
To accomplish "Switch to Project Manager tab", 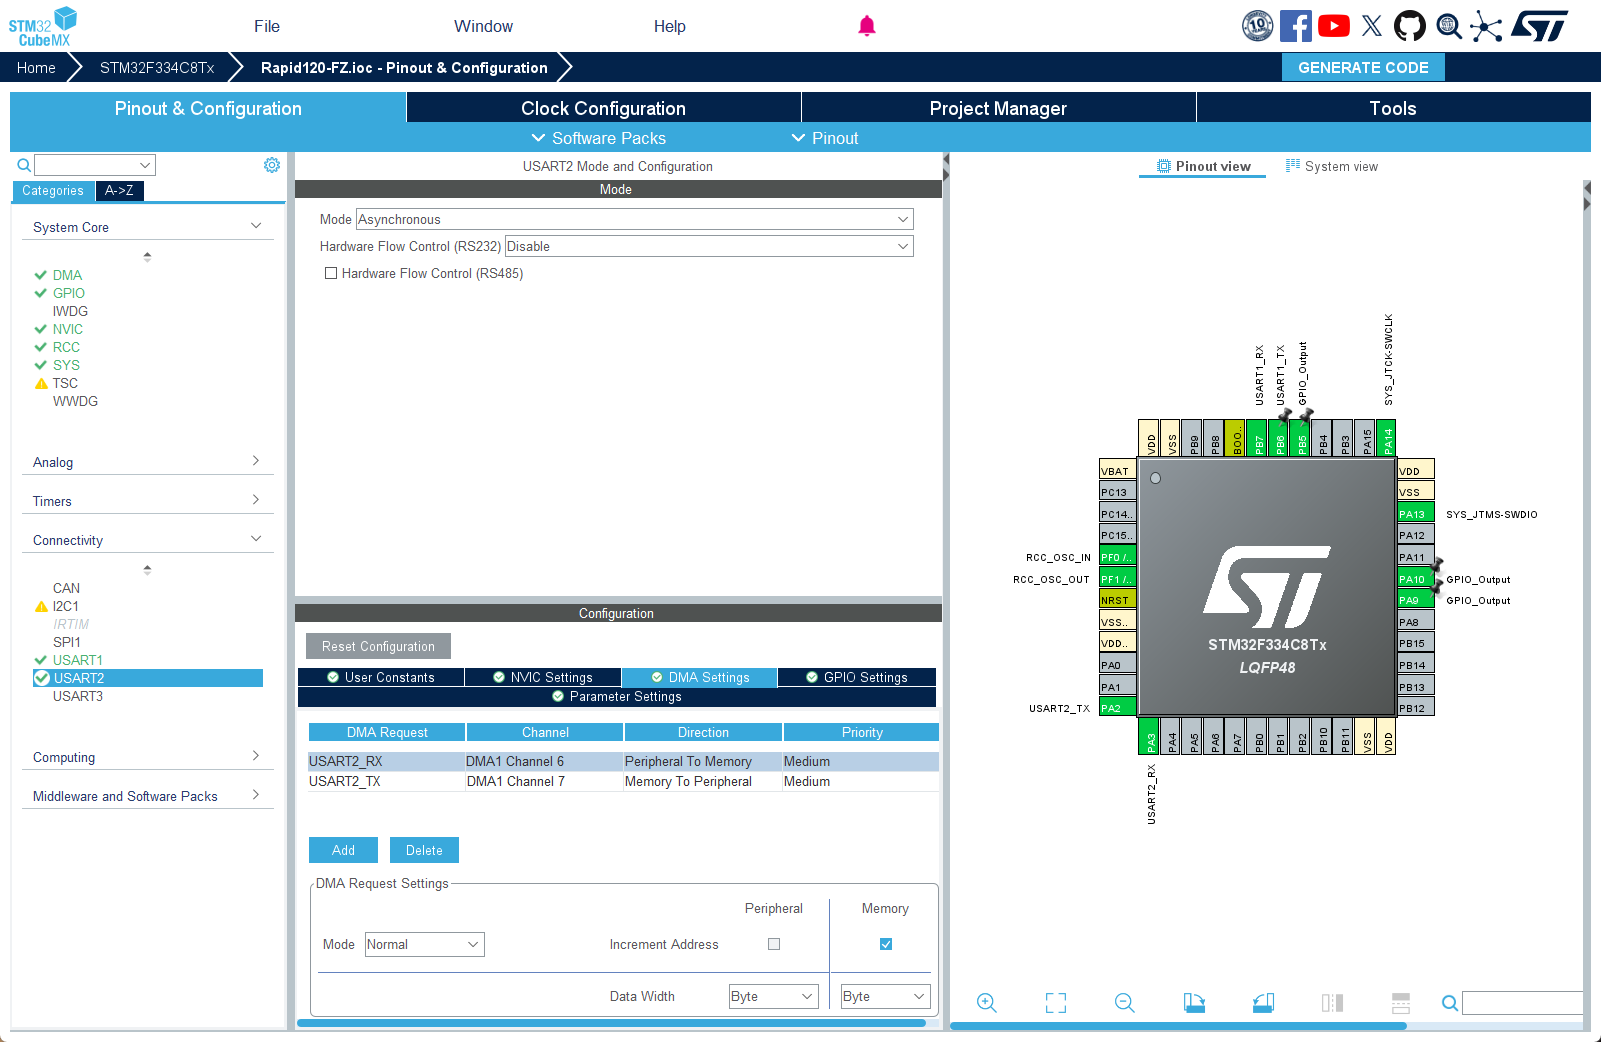I will pyautogui.click(x=998, y=108).
